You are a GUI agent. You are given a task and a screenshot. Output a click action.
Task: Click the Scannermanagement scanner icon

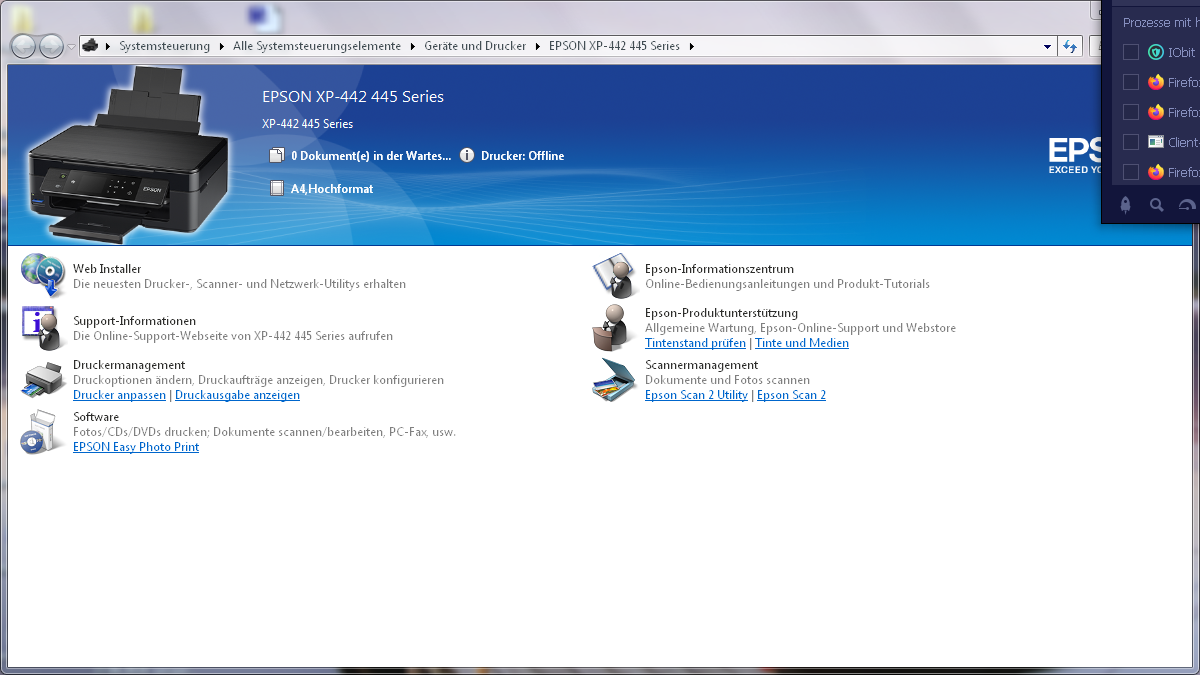pos(614,379)
